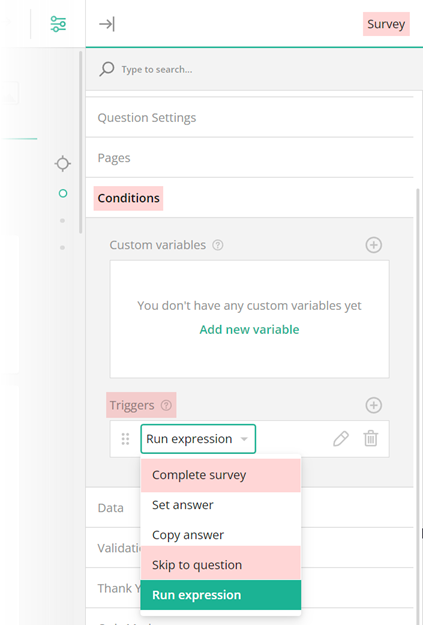Open the Run expression trigger dropdown

tap(198, 439)
